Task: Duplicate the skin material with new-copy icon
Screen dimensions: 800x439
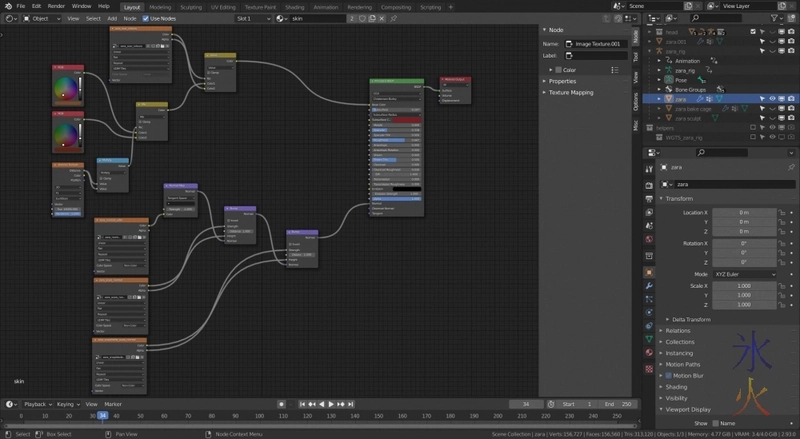Action: (372, 18)
